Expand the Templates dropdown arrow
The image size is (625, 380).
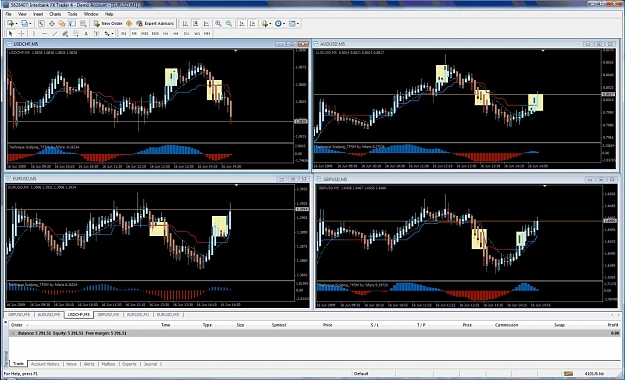coord(298,24)
